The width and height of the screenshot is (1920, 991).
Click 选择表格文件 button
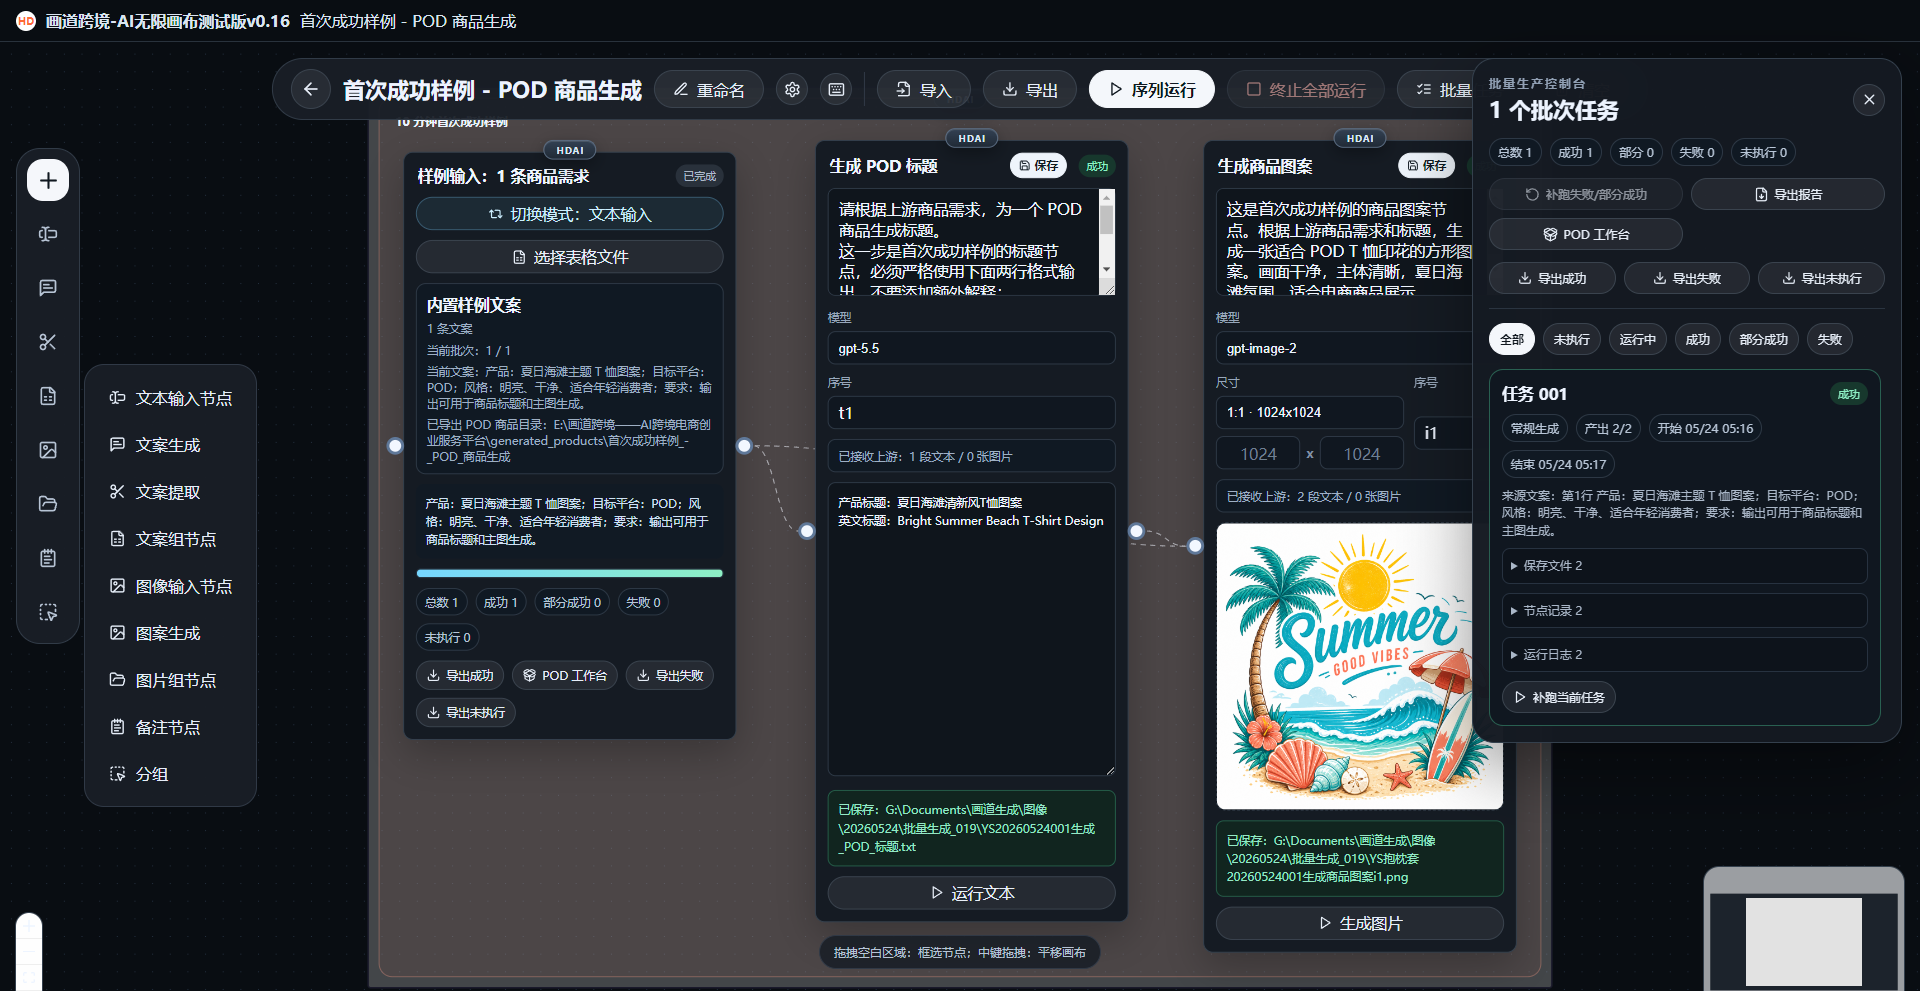click(569, 257)
